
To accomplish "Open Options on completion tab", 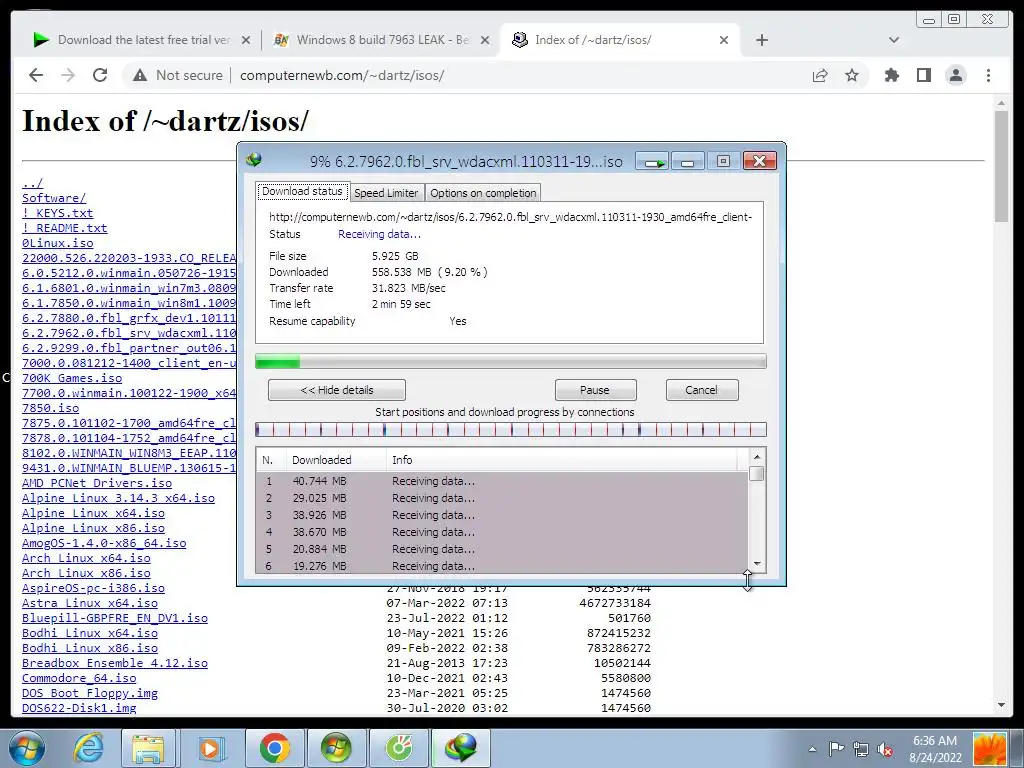I will coord(483,193).
